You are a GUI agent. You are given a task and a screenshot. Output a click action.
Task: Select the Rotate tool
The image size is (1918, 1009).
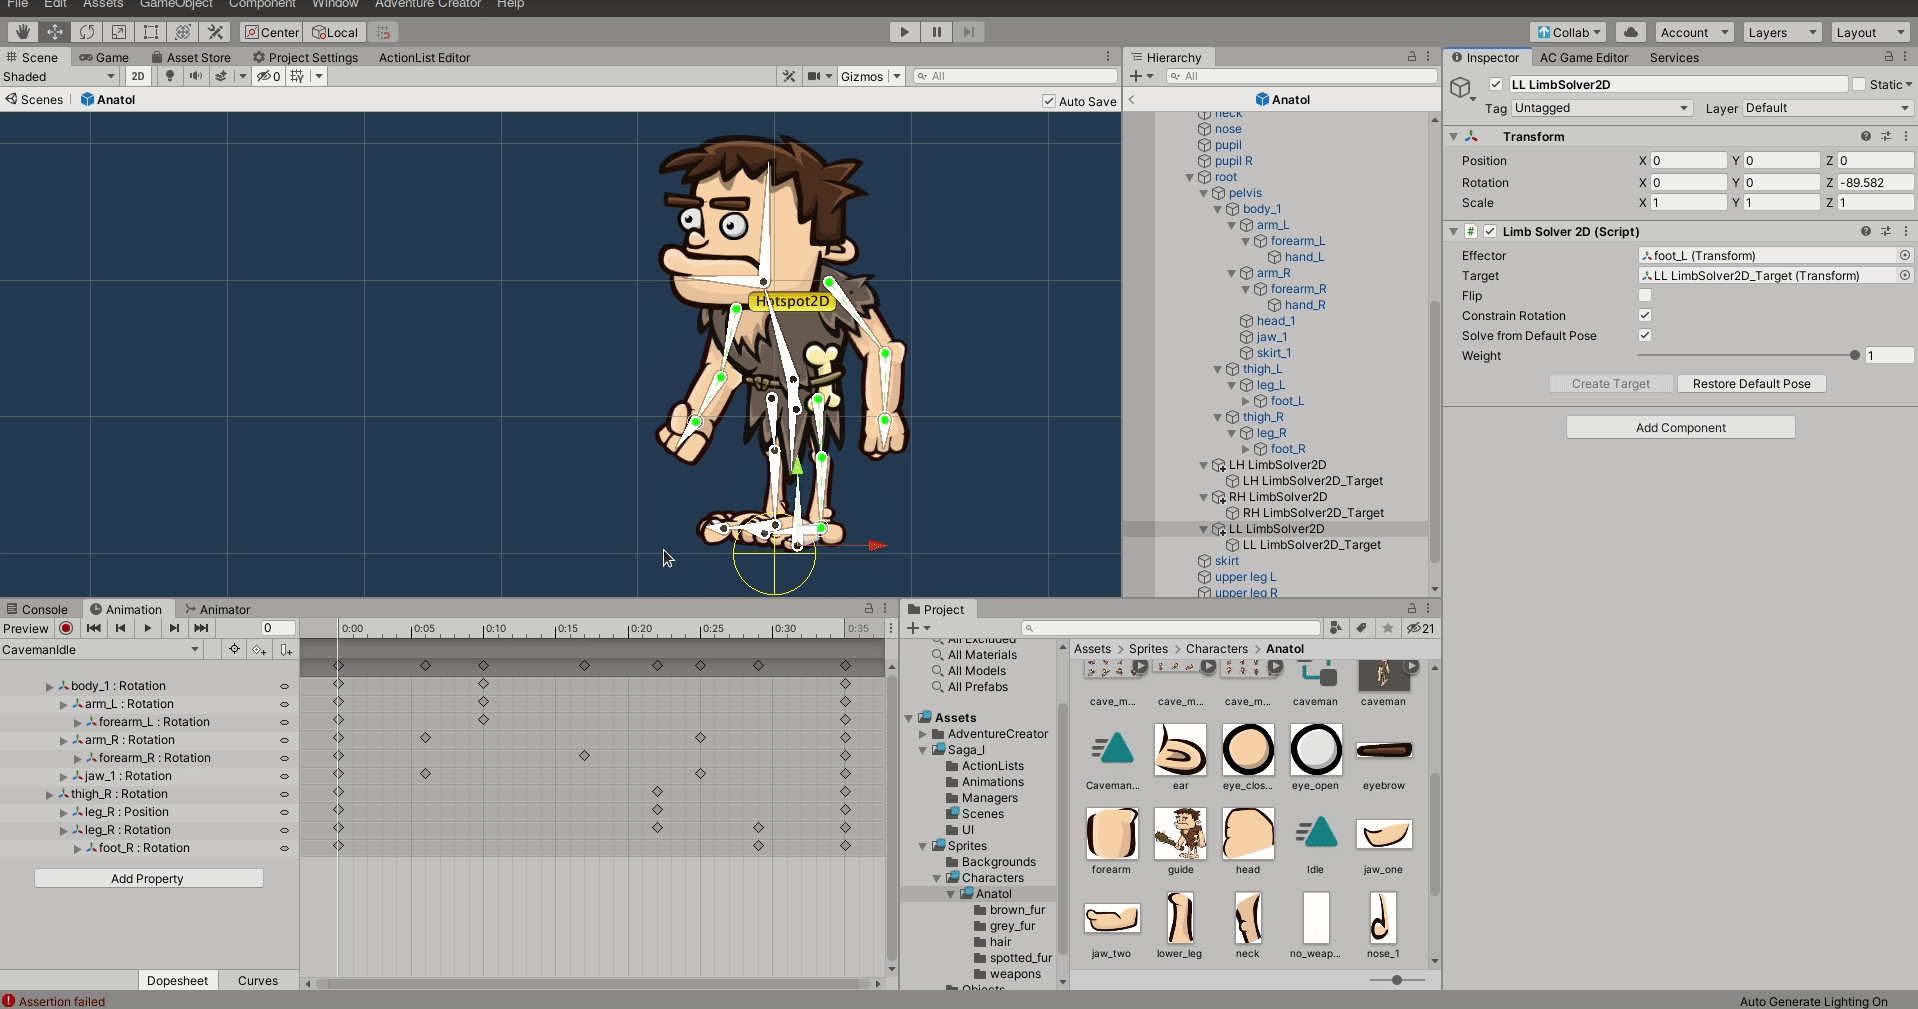click(x=87, y=32)
